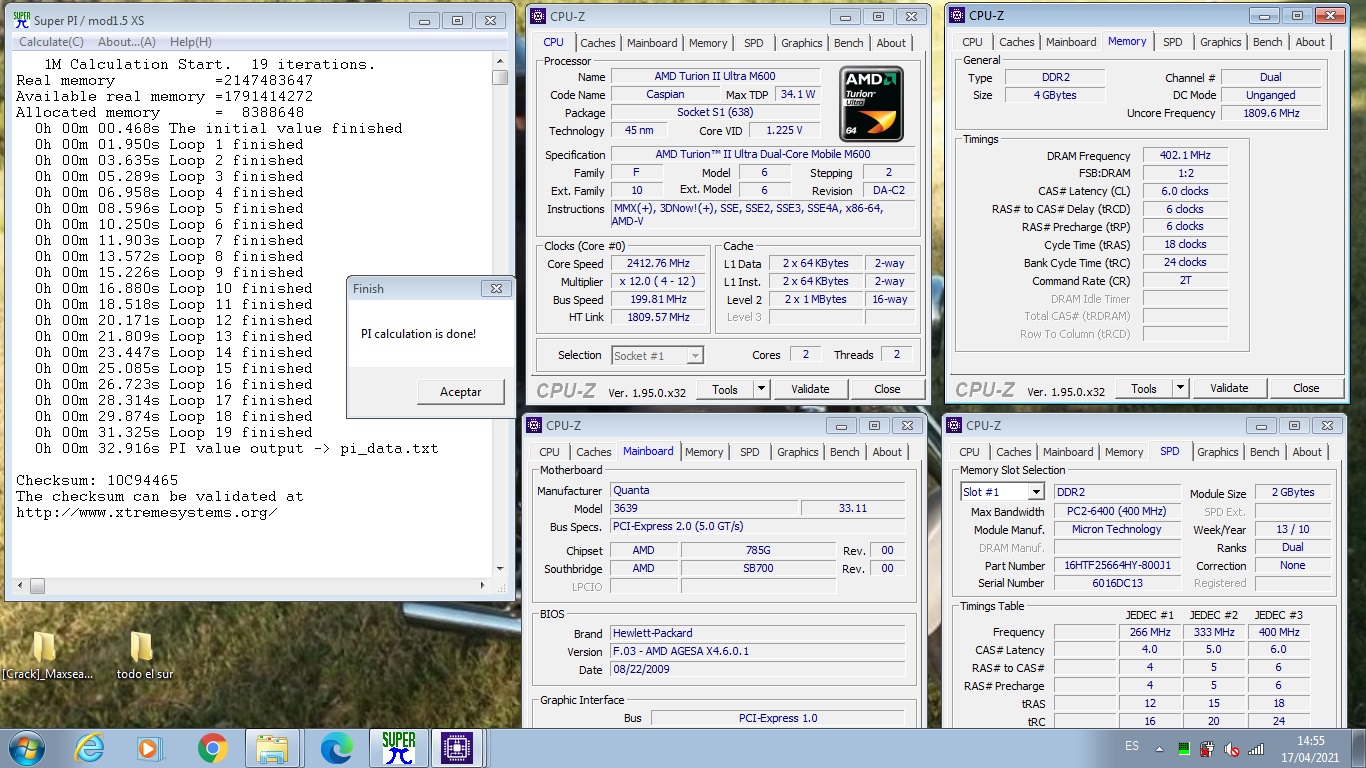Open the wireless network signal icon
The height and width of the screenshot is (768, 1366).
coord(1256,748)
